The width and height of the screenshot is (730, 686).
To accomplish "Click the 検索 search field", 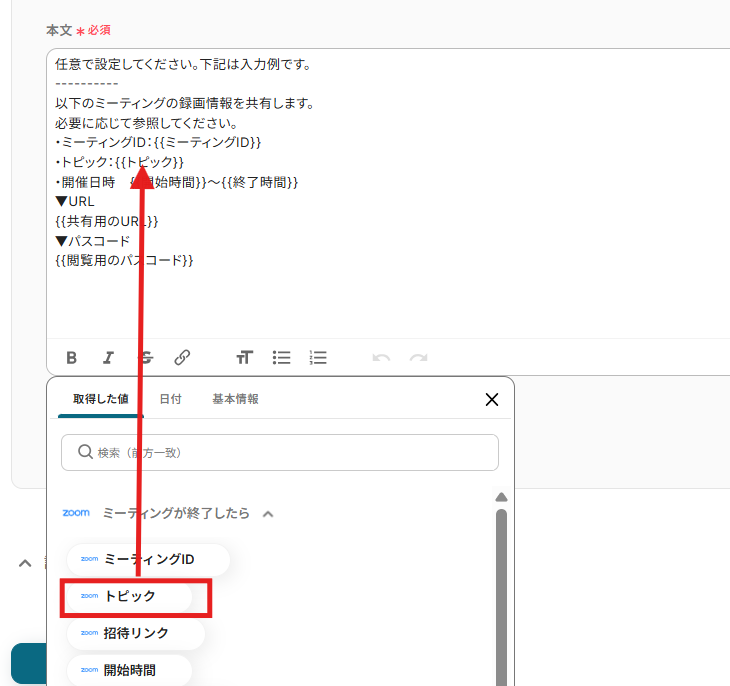I will click(280, 452).
